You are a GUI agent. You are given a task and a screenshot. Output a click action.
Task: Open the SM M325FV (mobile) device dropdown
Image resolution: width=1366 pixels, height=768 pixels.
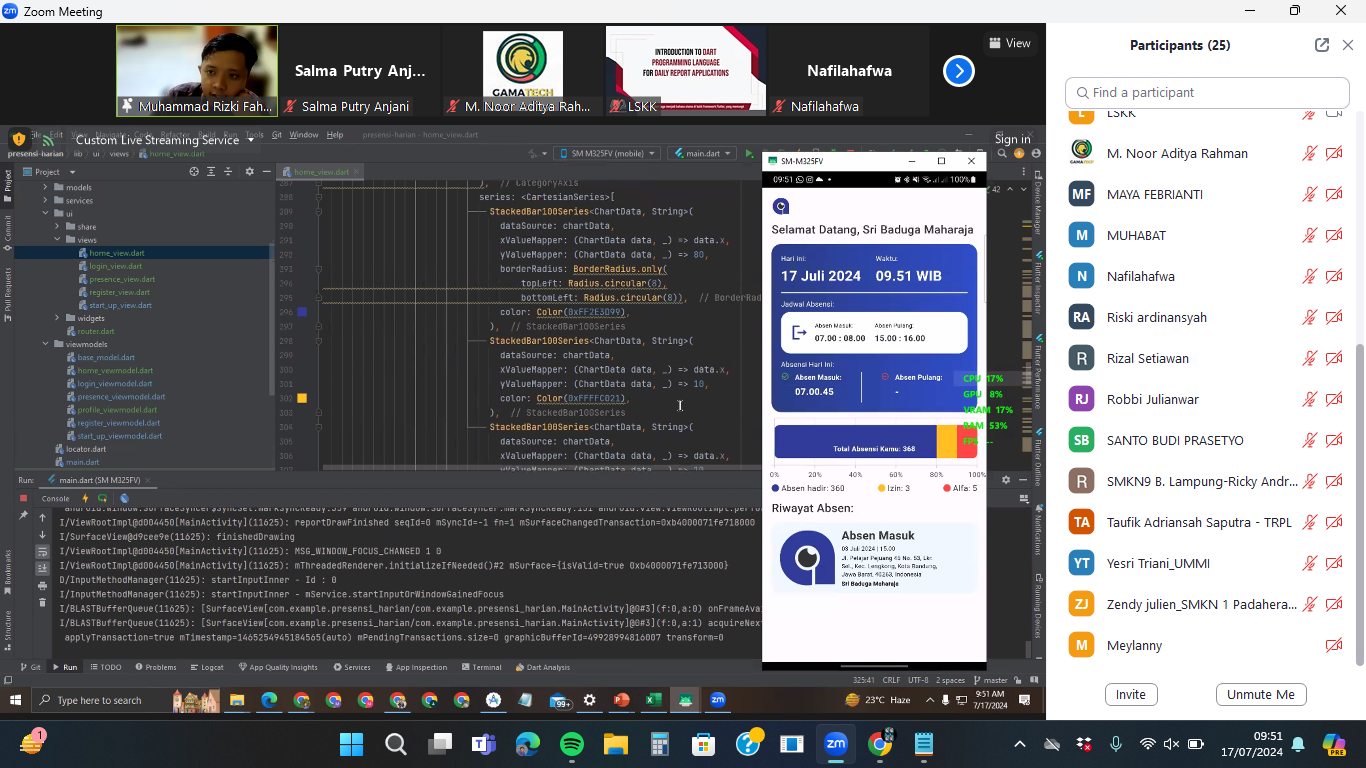606,154
